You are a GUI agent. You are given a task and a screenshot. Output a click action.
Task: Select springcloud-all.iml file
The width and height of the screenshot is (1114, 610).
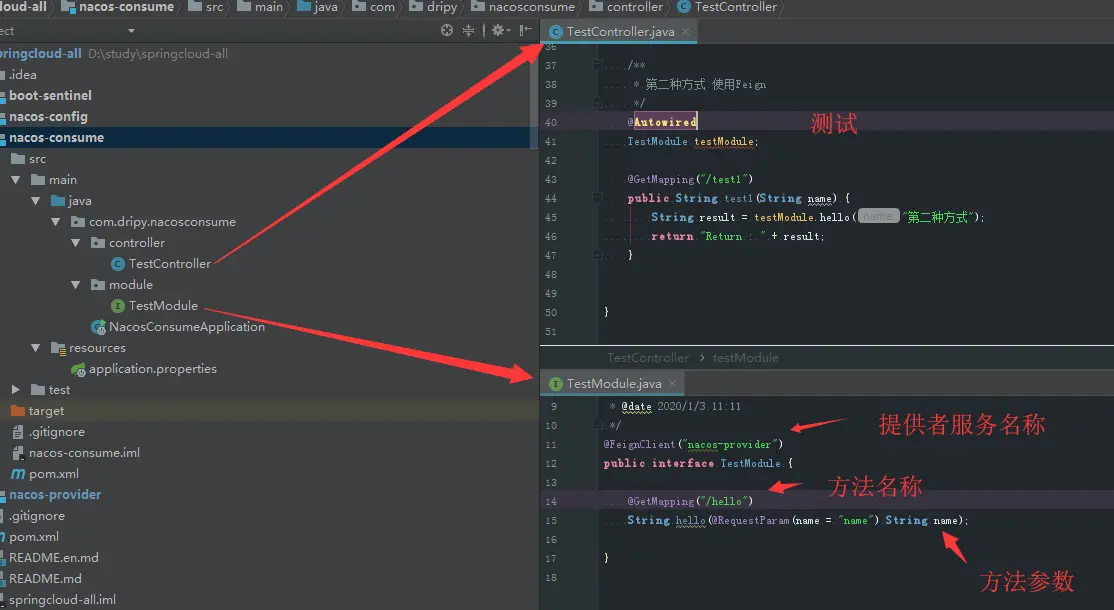pyautogui.click(x=58, y=599)
